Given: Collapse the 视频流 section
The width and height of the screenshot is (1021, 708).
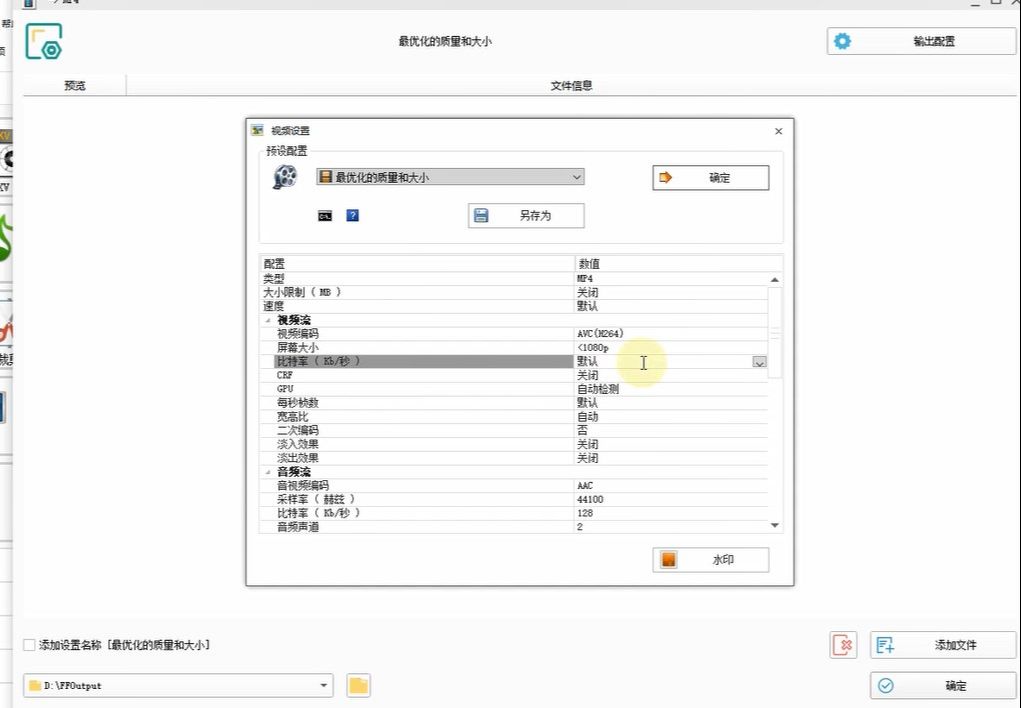Looking at the screenshot, I should [x=268, y=319].
